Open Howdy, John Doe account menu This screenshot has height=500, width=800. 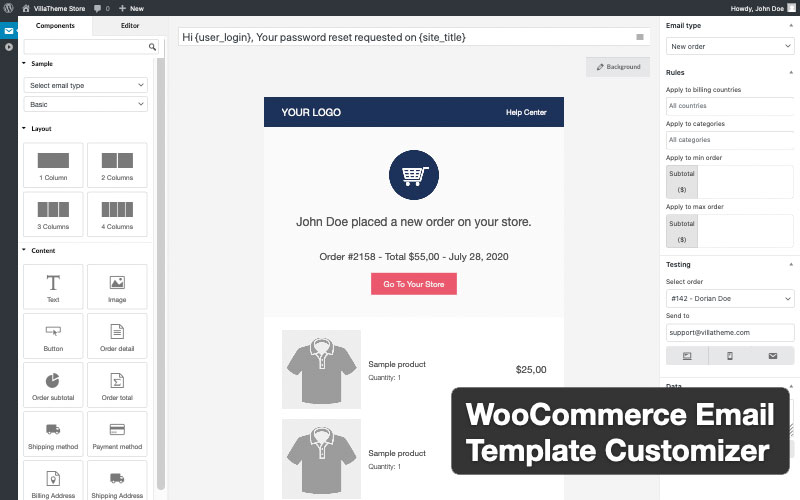point(763,8)
